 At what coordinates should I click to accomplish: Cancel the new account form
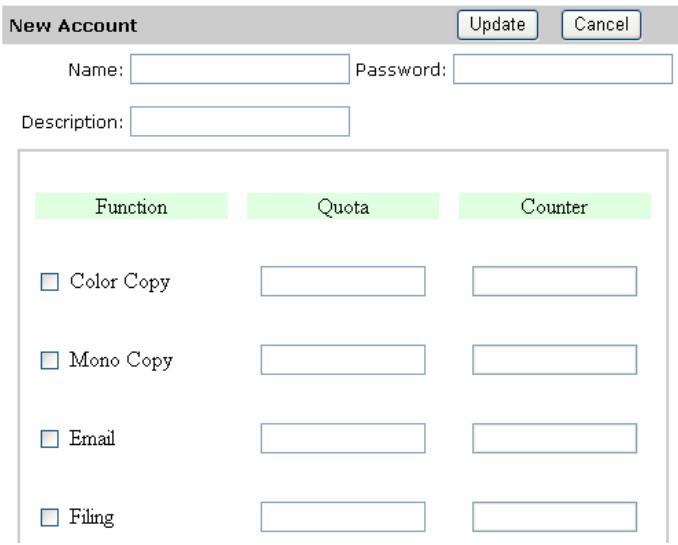click(601, 25)
